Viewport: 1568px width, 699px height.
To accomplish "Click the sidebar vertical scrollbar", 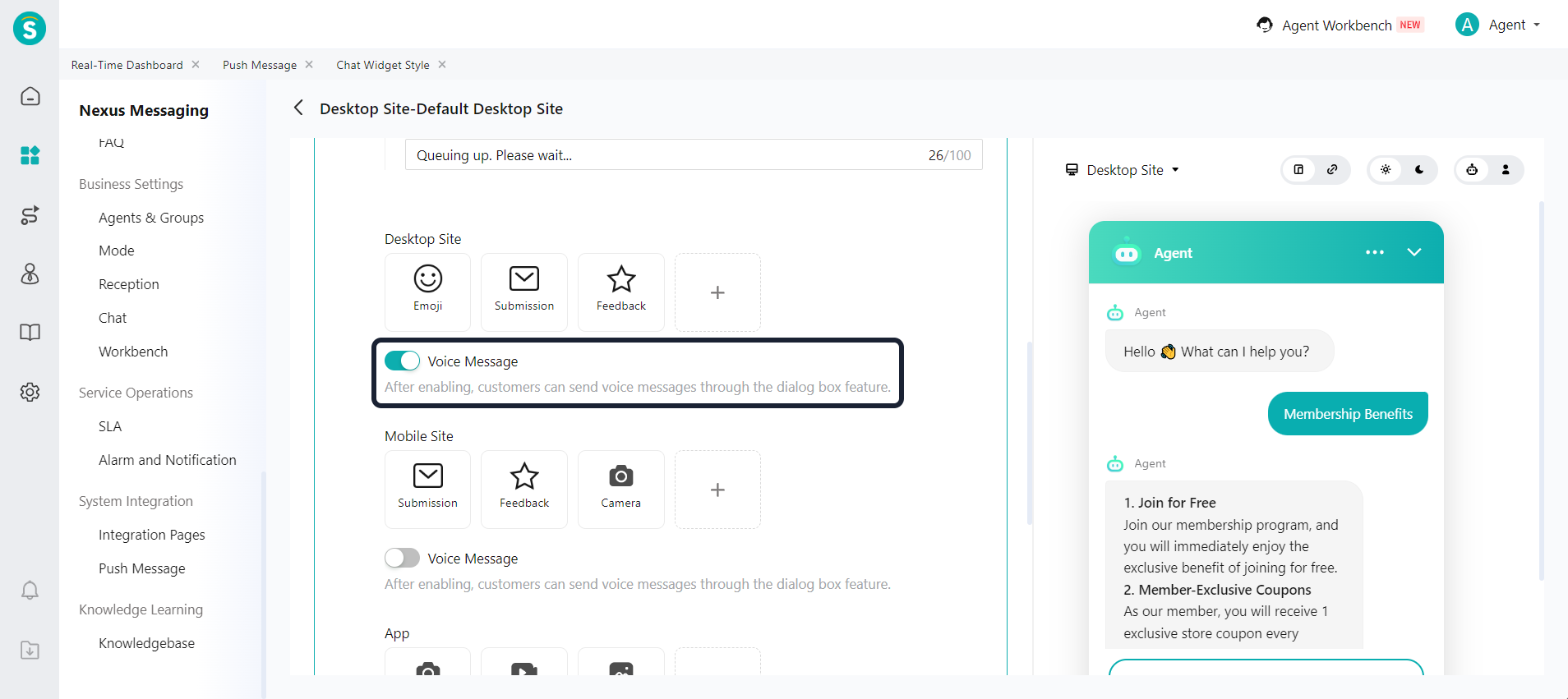I will [x=264, y=584].
